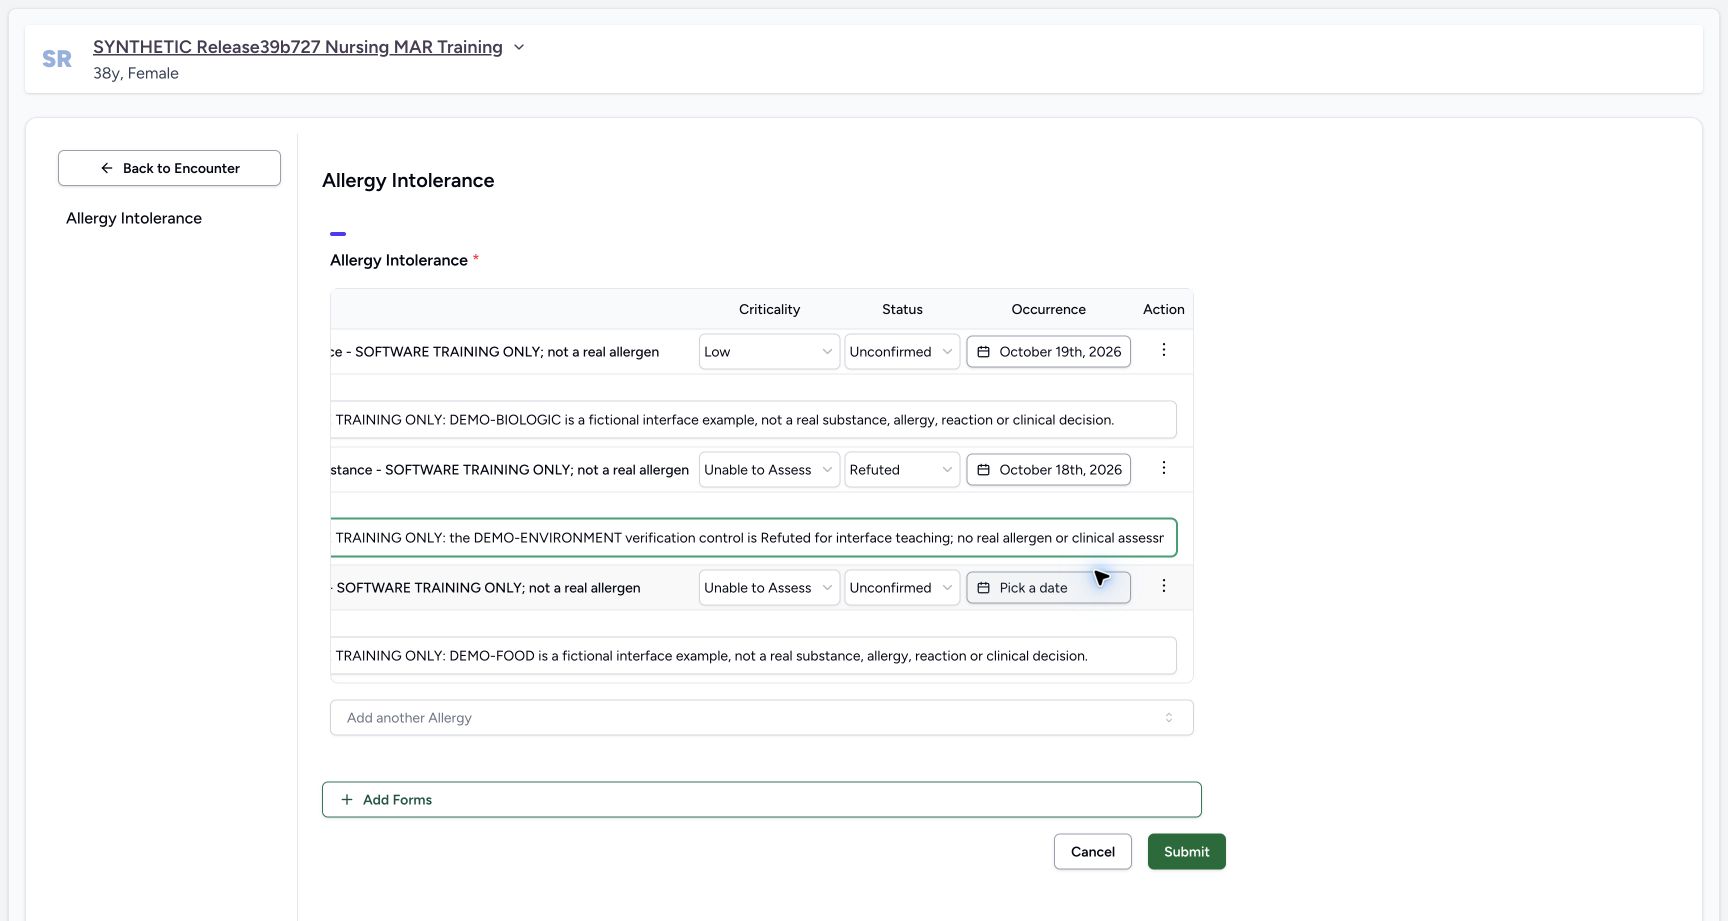This screenshot has height=921, width=1728.
Task: Edit the DEMO-ENVIRONMENT note field
Action: [x=753, y=538]
